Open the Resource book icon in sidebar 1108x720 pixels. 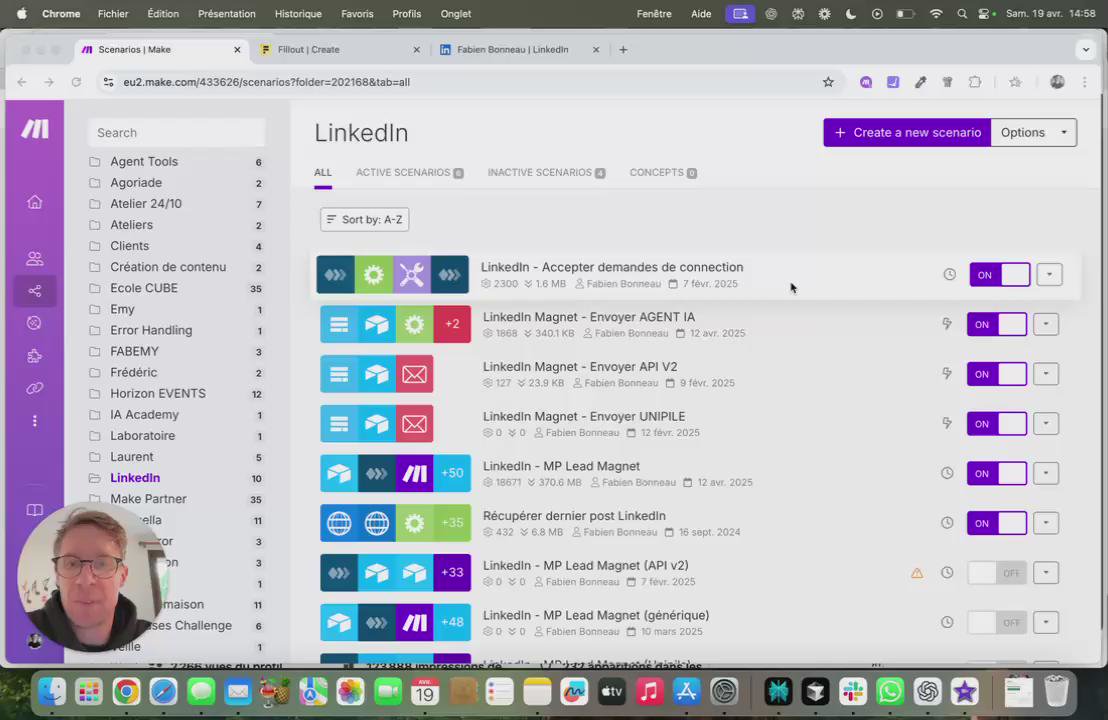[35, 510]
